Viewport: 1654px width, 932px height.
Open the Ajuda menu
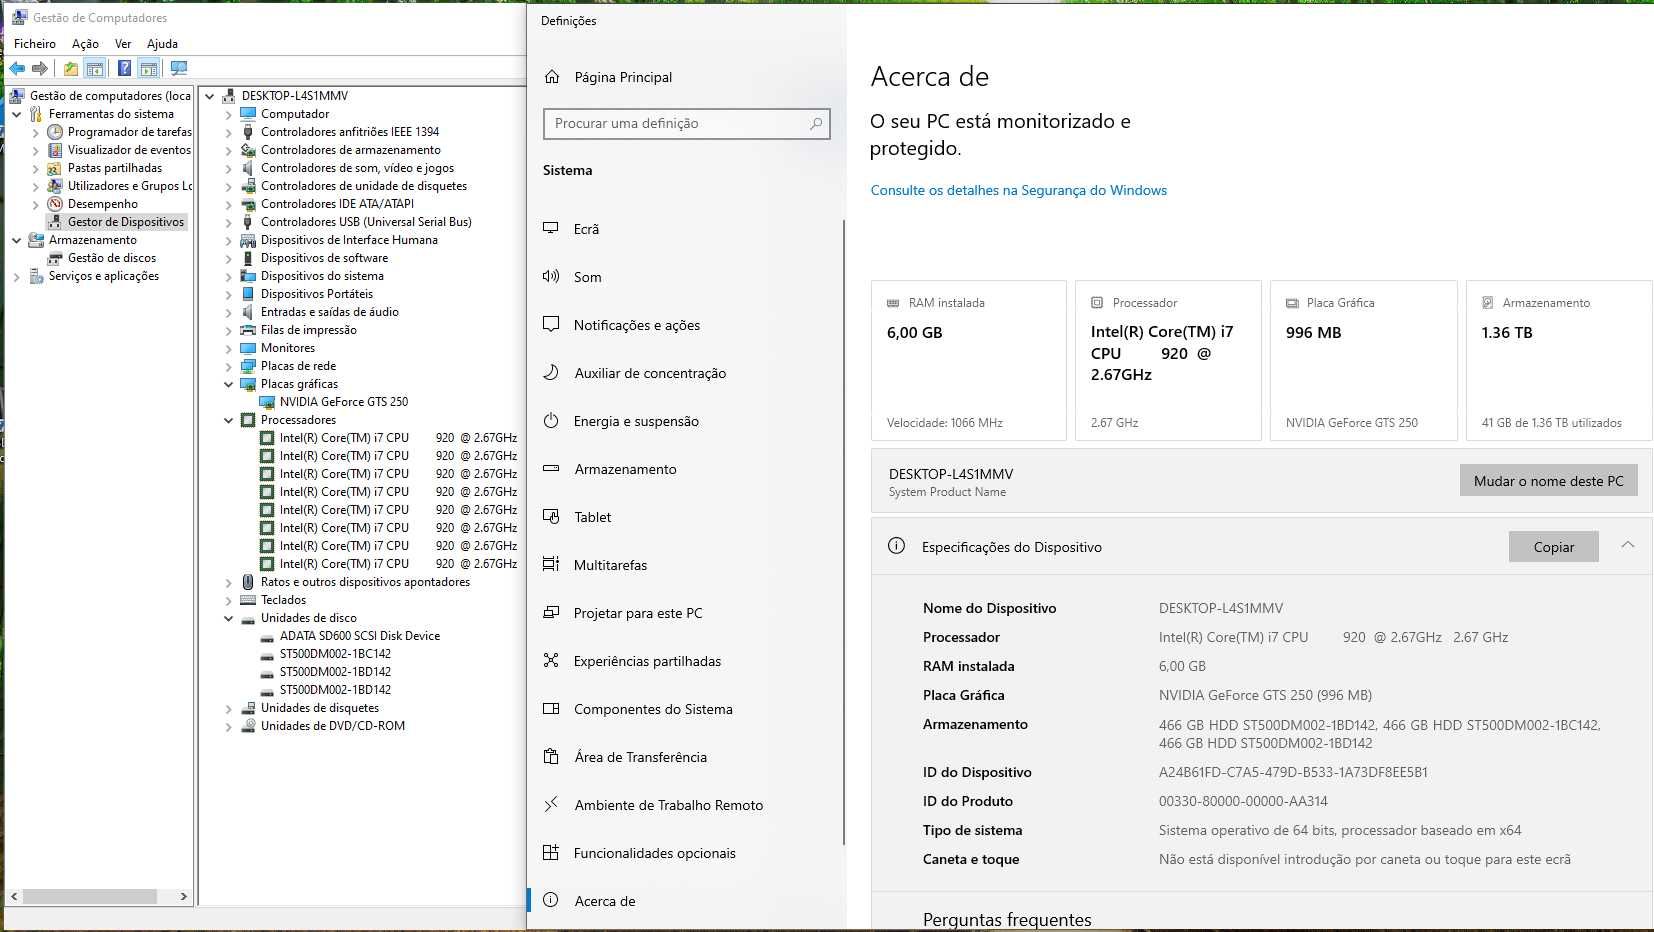162,44
